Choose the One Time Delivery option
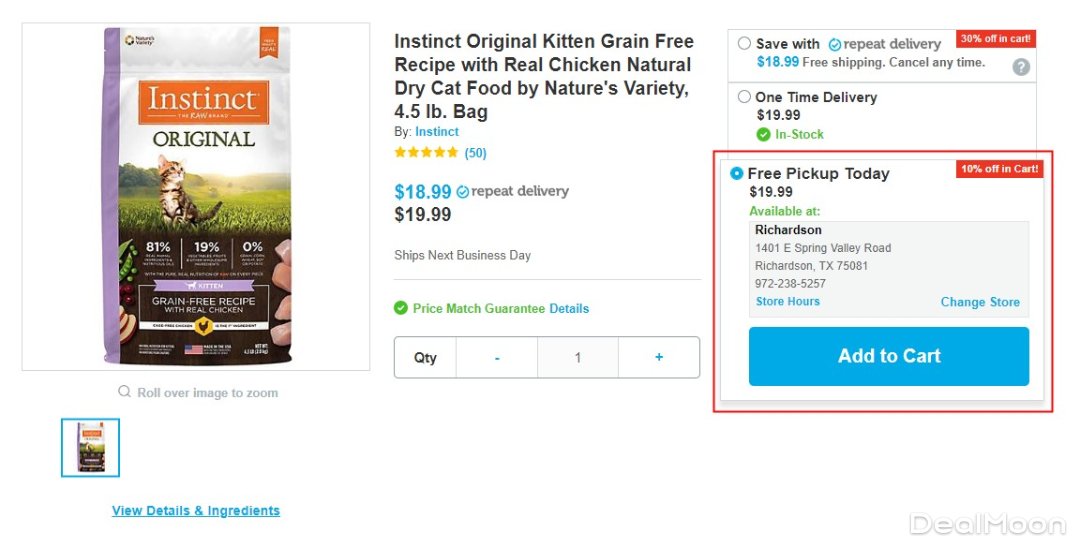The height and width of the screenshot is (548, 1080). pyautogui.click(x=744, y=97)
